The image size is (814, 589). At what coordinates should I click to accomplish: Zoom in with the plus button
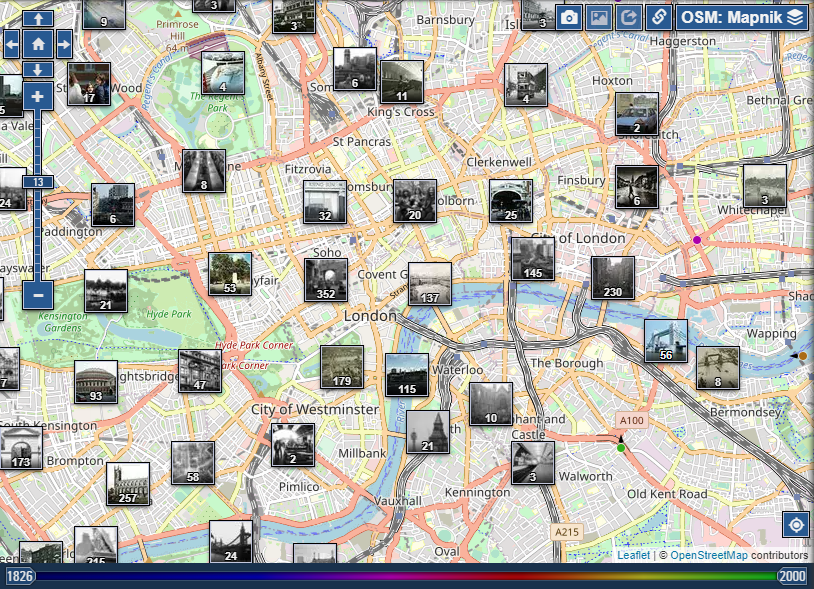pyautogui.click(x=38, y=96)
